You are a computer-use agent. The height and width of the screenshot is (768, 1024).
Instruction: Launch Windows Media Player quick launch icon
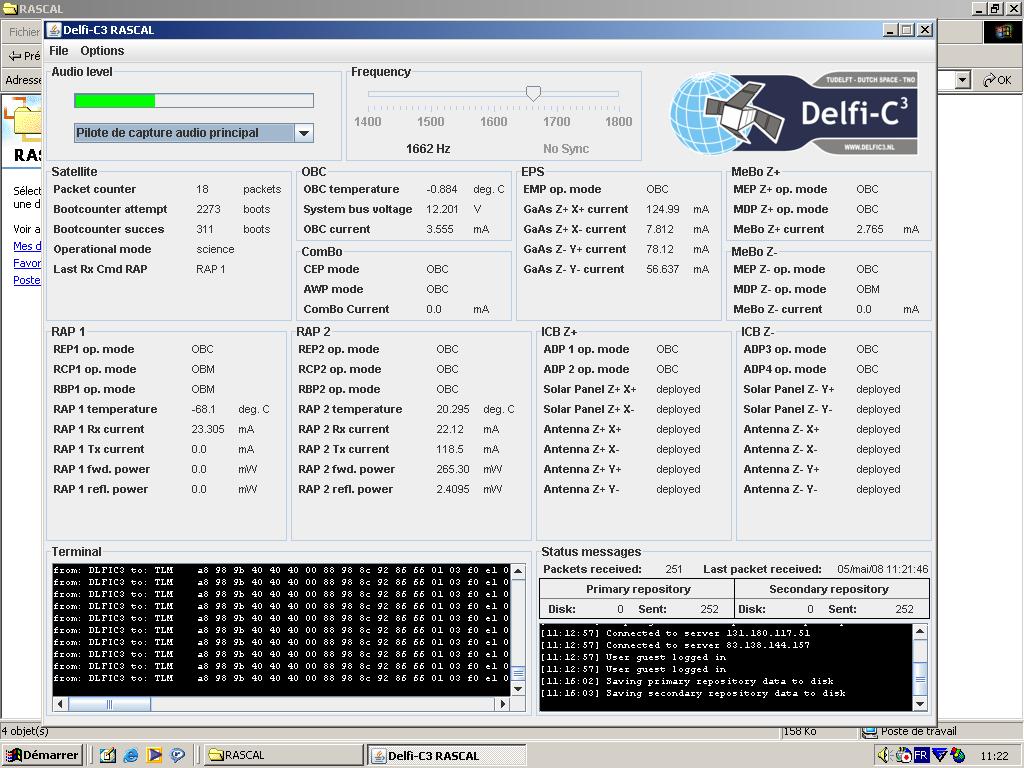point(154,755)
